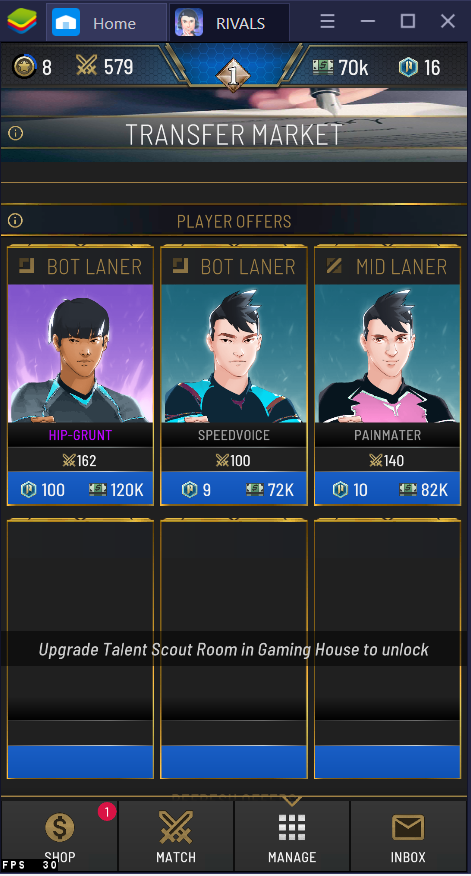The height and width of the screenshot is (876, 471).
Task: Open the Inbox envelope icon
Action: (x=408, y=828)
